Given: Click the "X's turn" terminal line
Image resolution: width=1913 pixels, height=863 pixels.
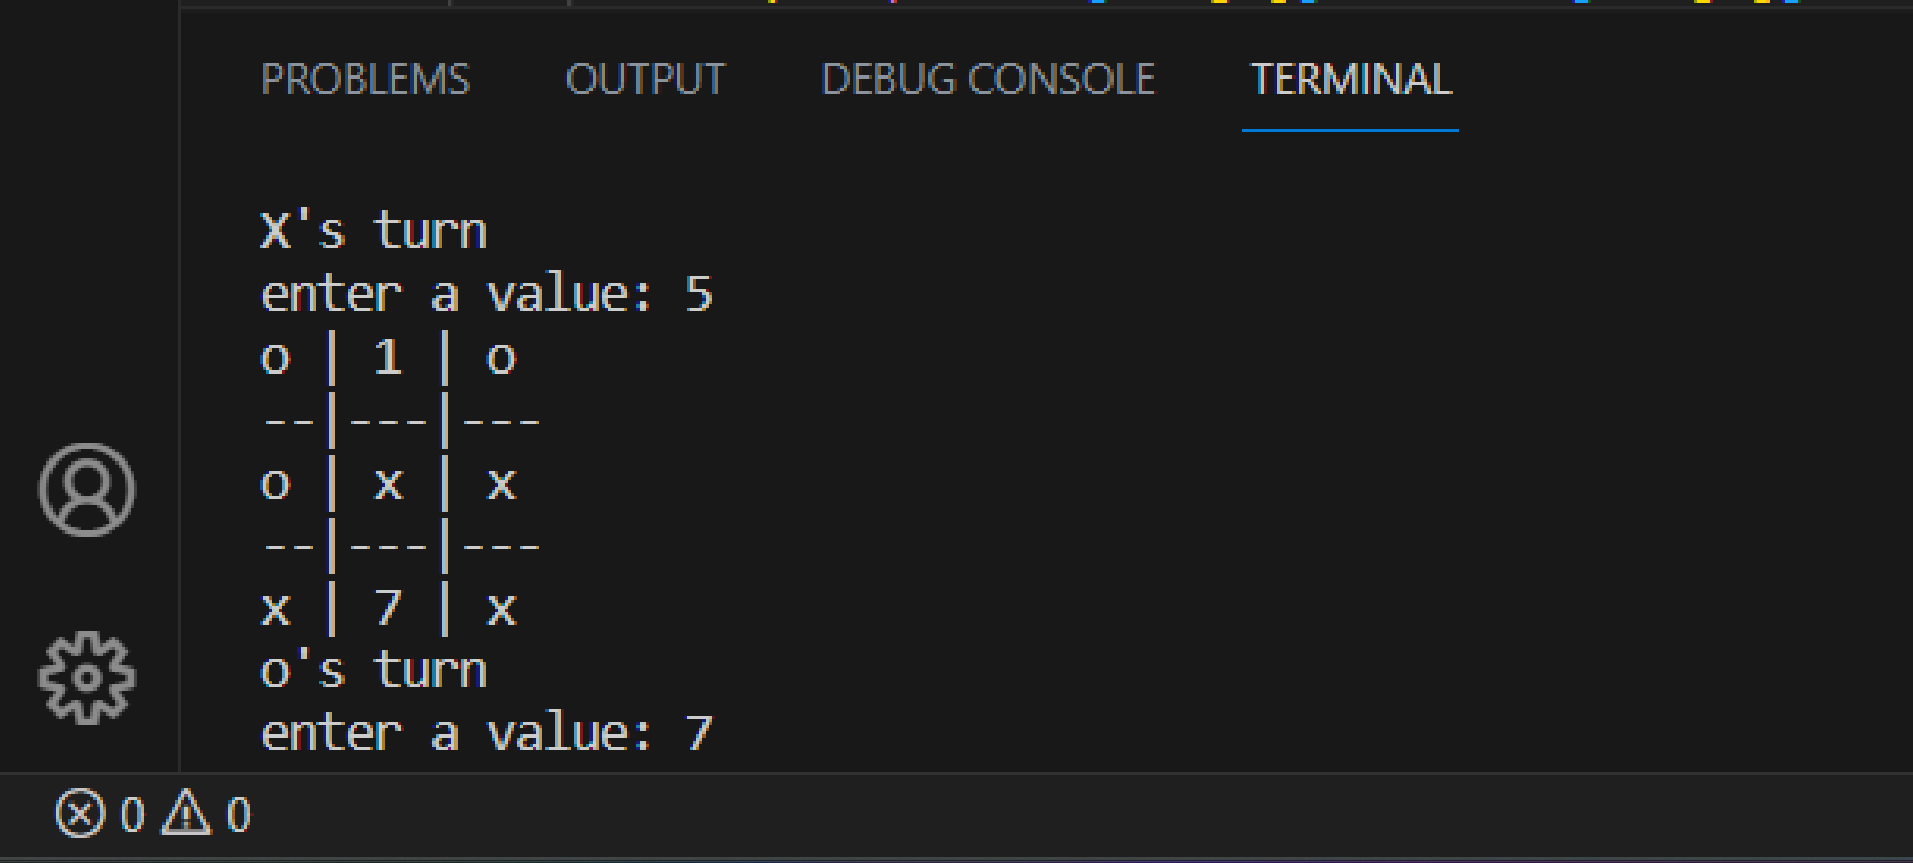Looking at the screenshot, I should click(373, 232).
